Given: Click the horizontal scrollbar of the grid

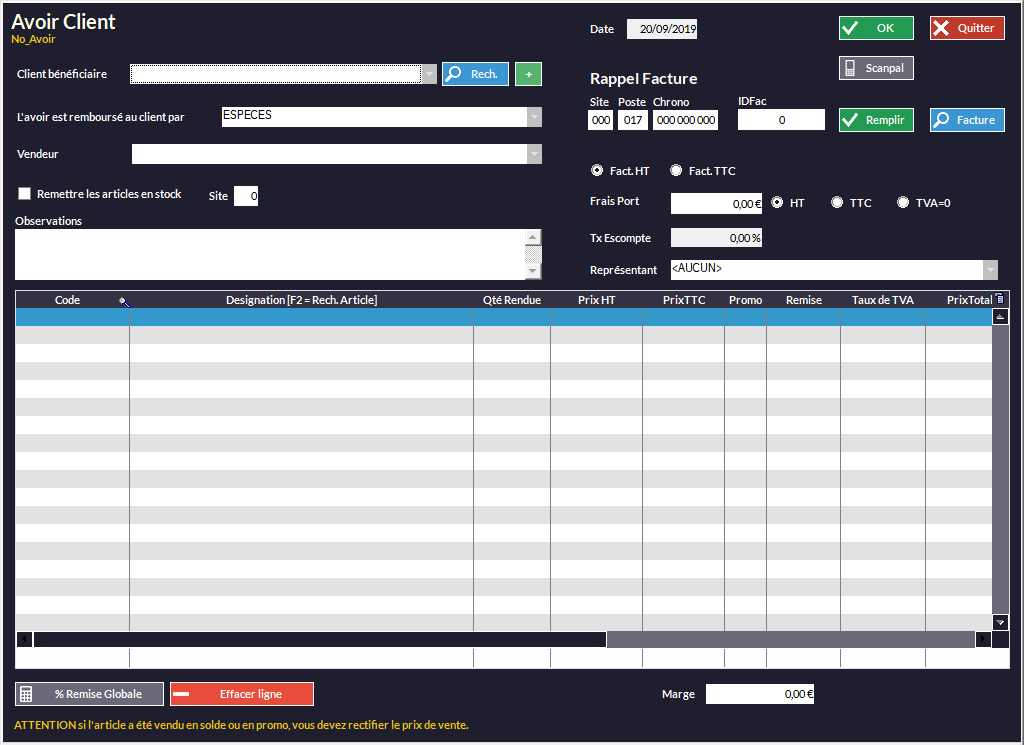Looking at the screenshot, I should pos(320,639).
